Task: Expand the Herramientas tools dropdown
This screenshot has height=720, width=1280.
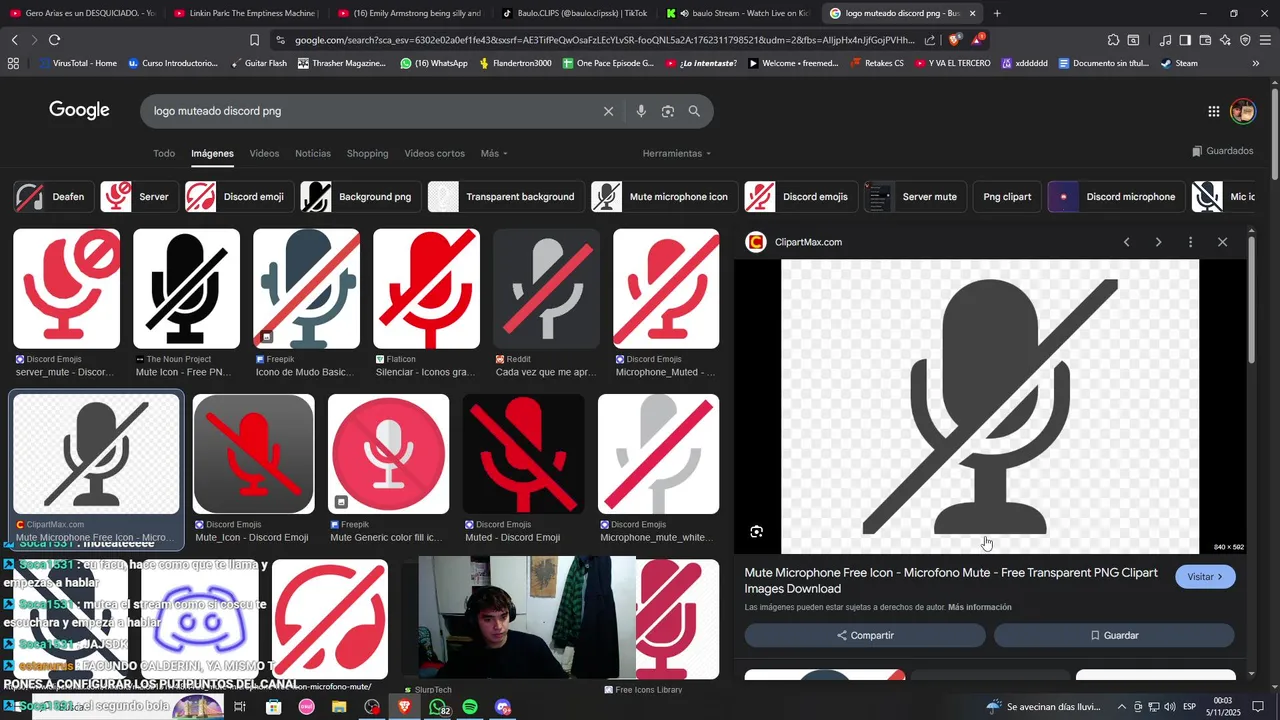Action: coord(677,153)
